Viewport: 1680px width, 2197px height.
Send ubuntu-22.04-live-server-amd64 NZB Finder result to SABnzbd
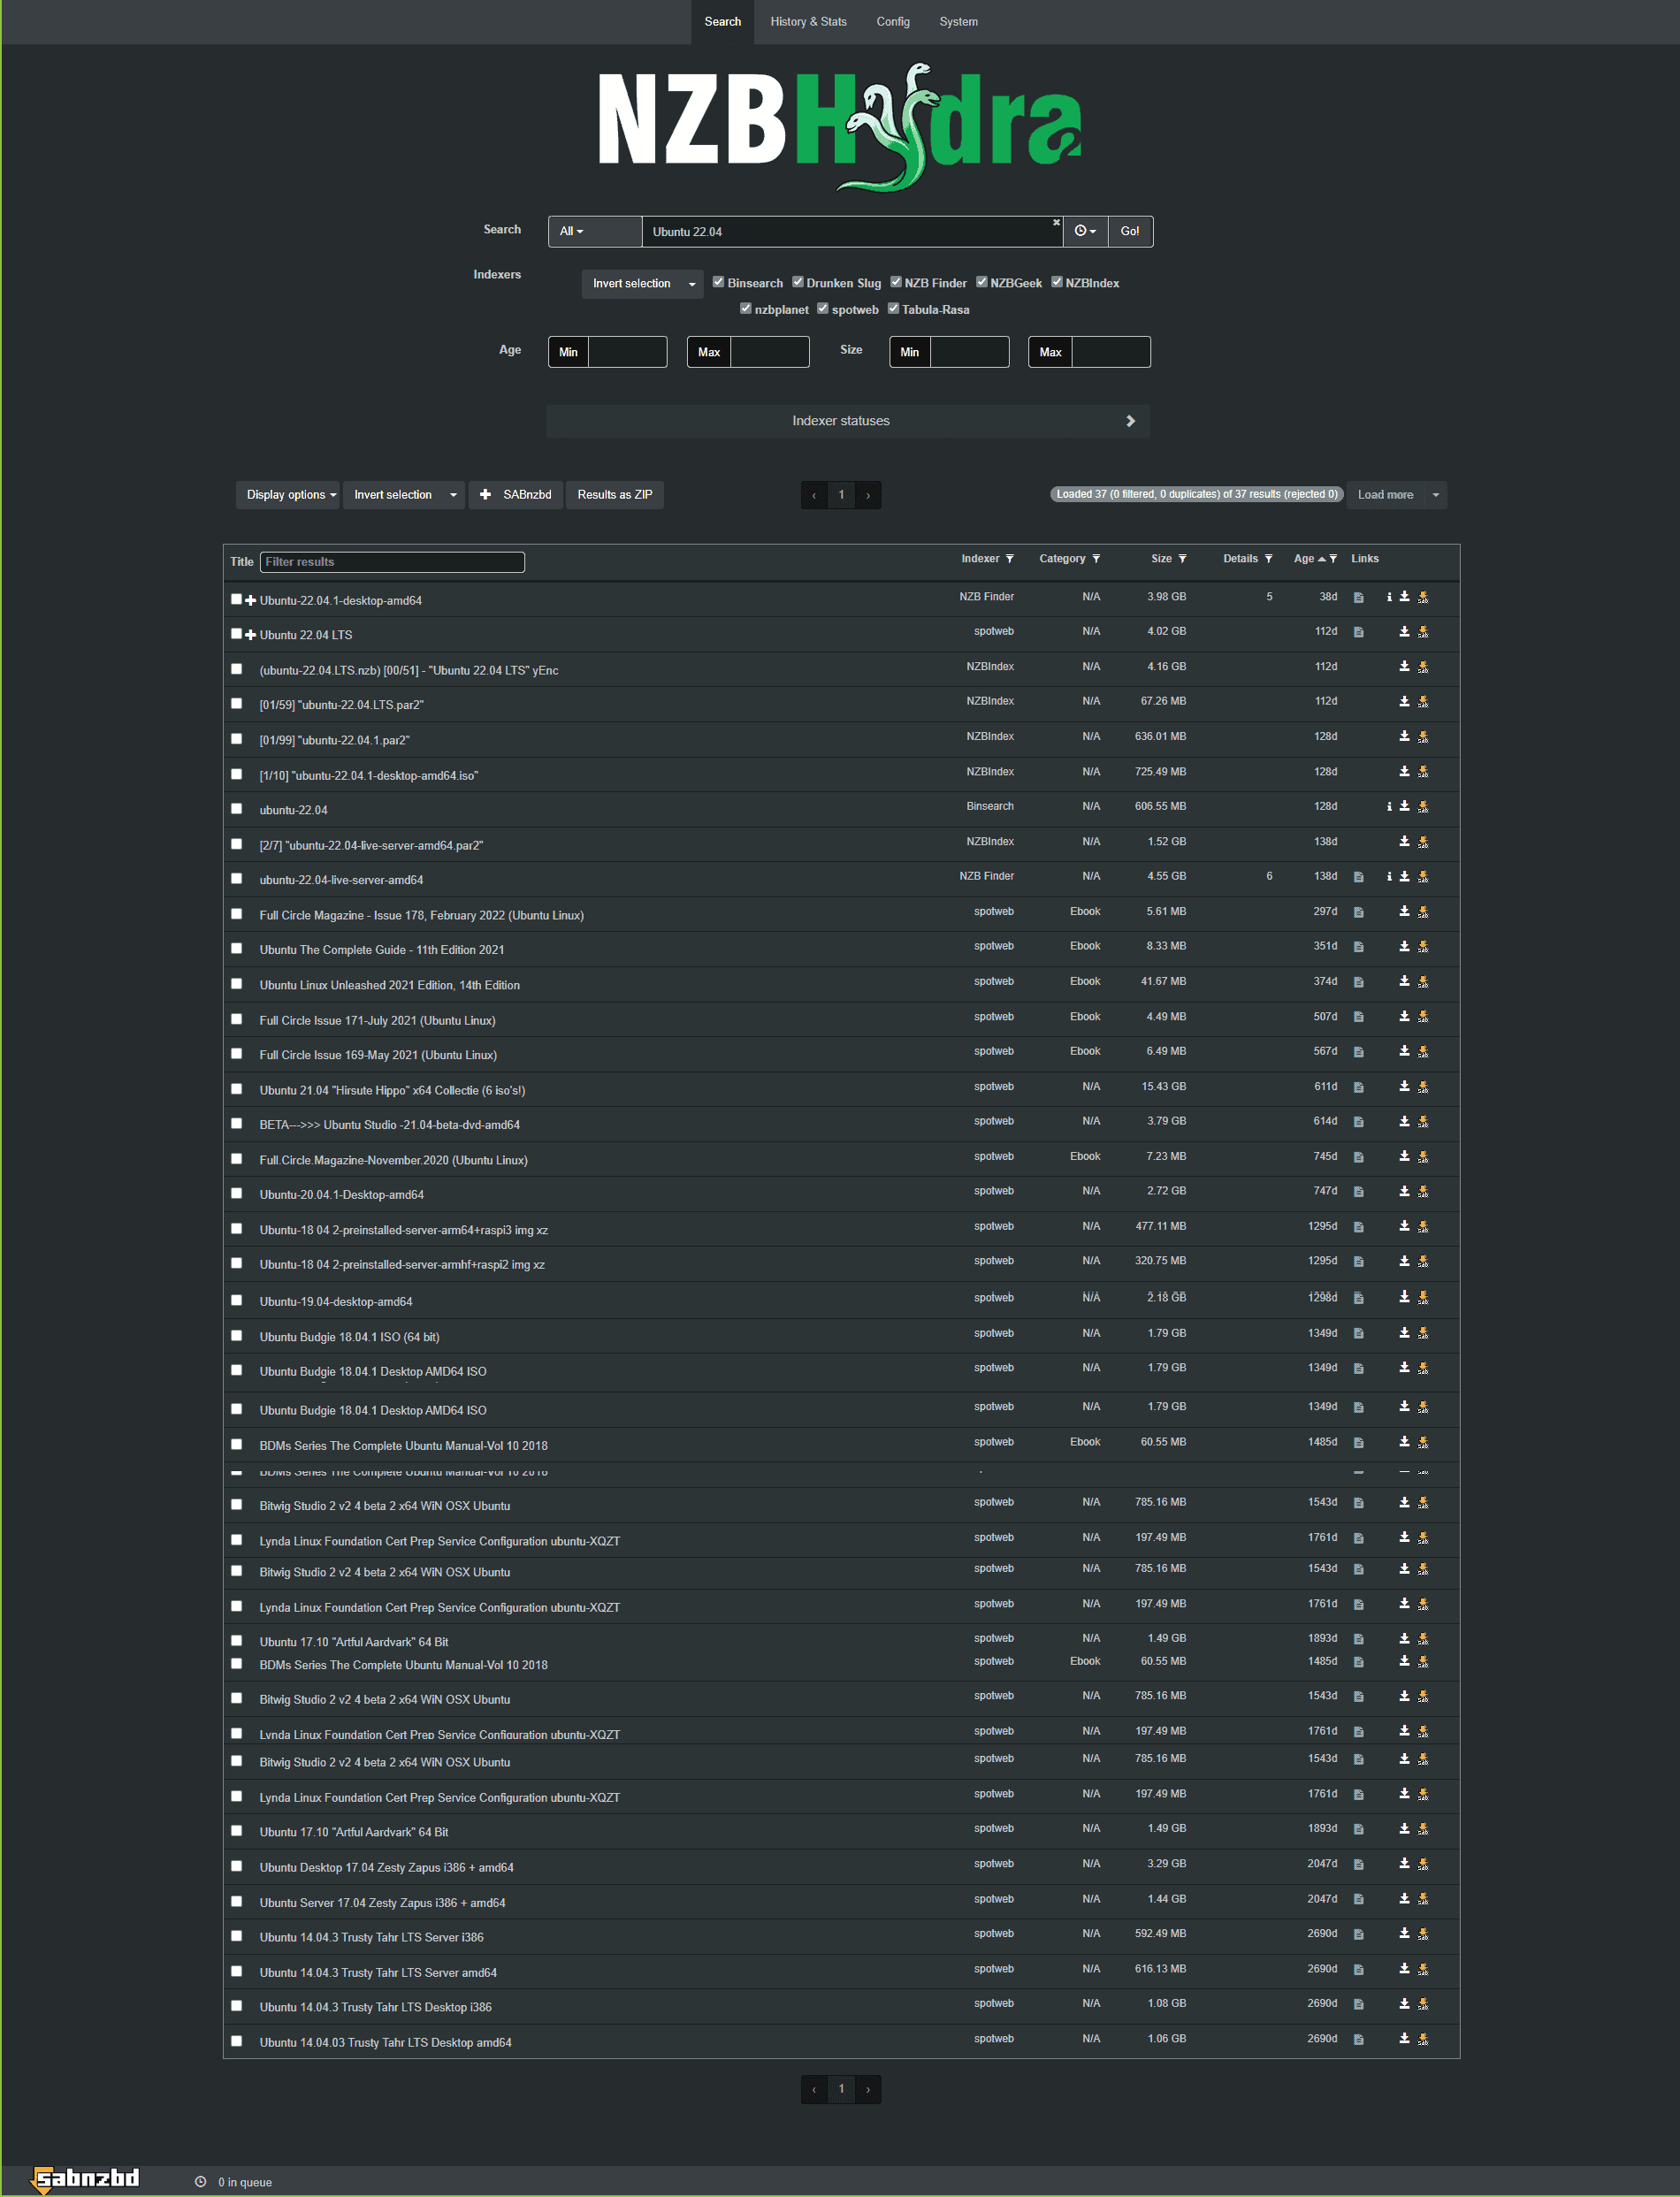pyautogui.click(x=1423, y=876)
